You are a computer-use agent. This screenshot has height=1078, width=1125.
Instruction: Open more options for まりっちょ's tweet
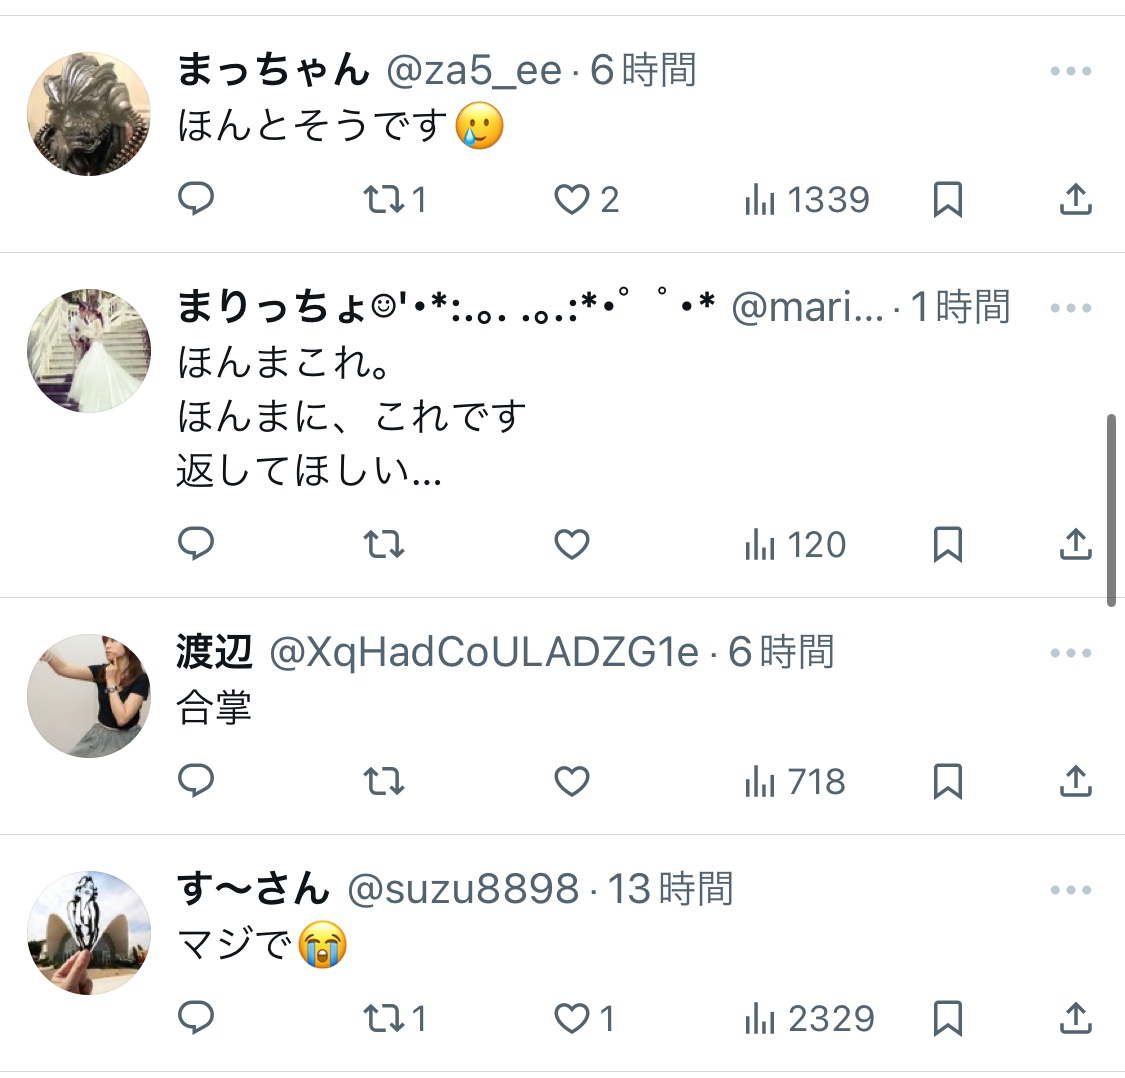coord(1070,308)
